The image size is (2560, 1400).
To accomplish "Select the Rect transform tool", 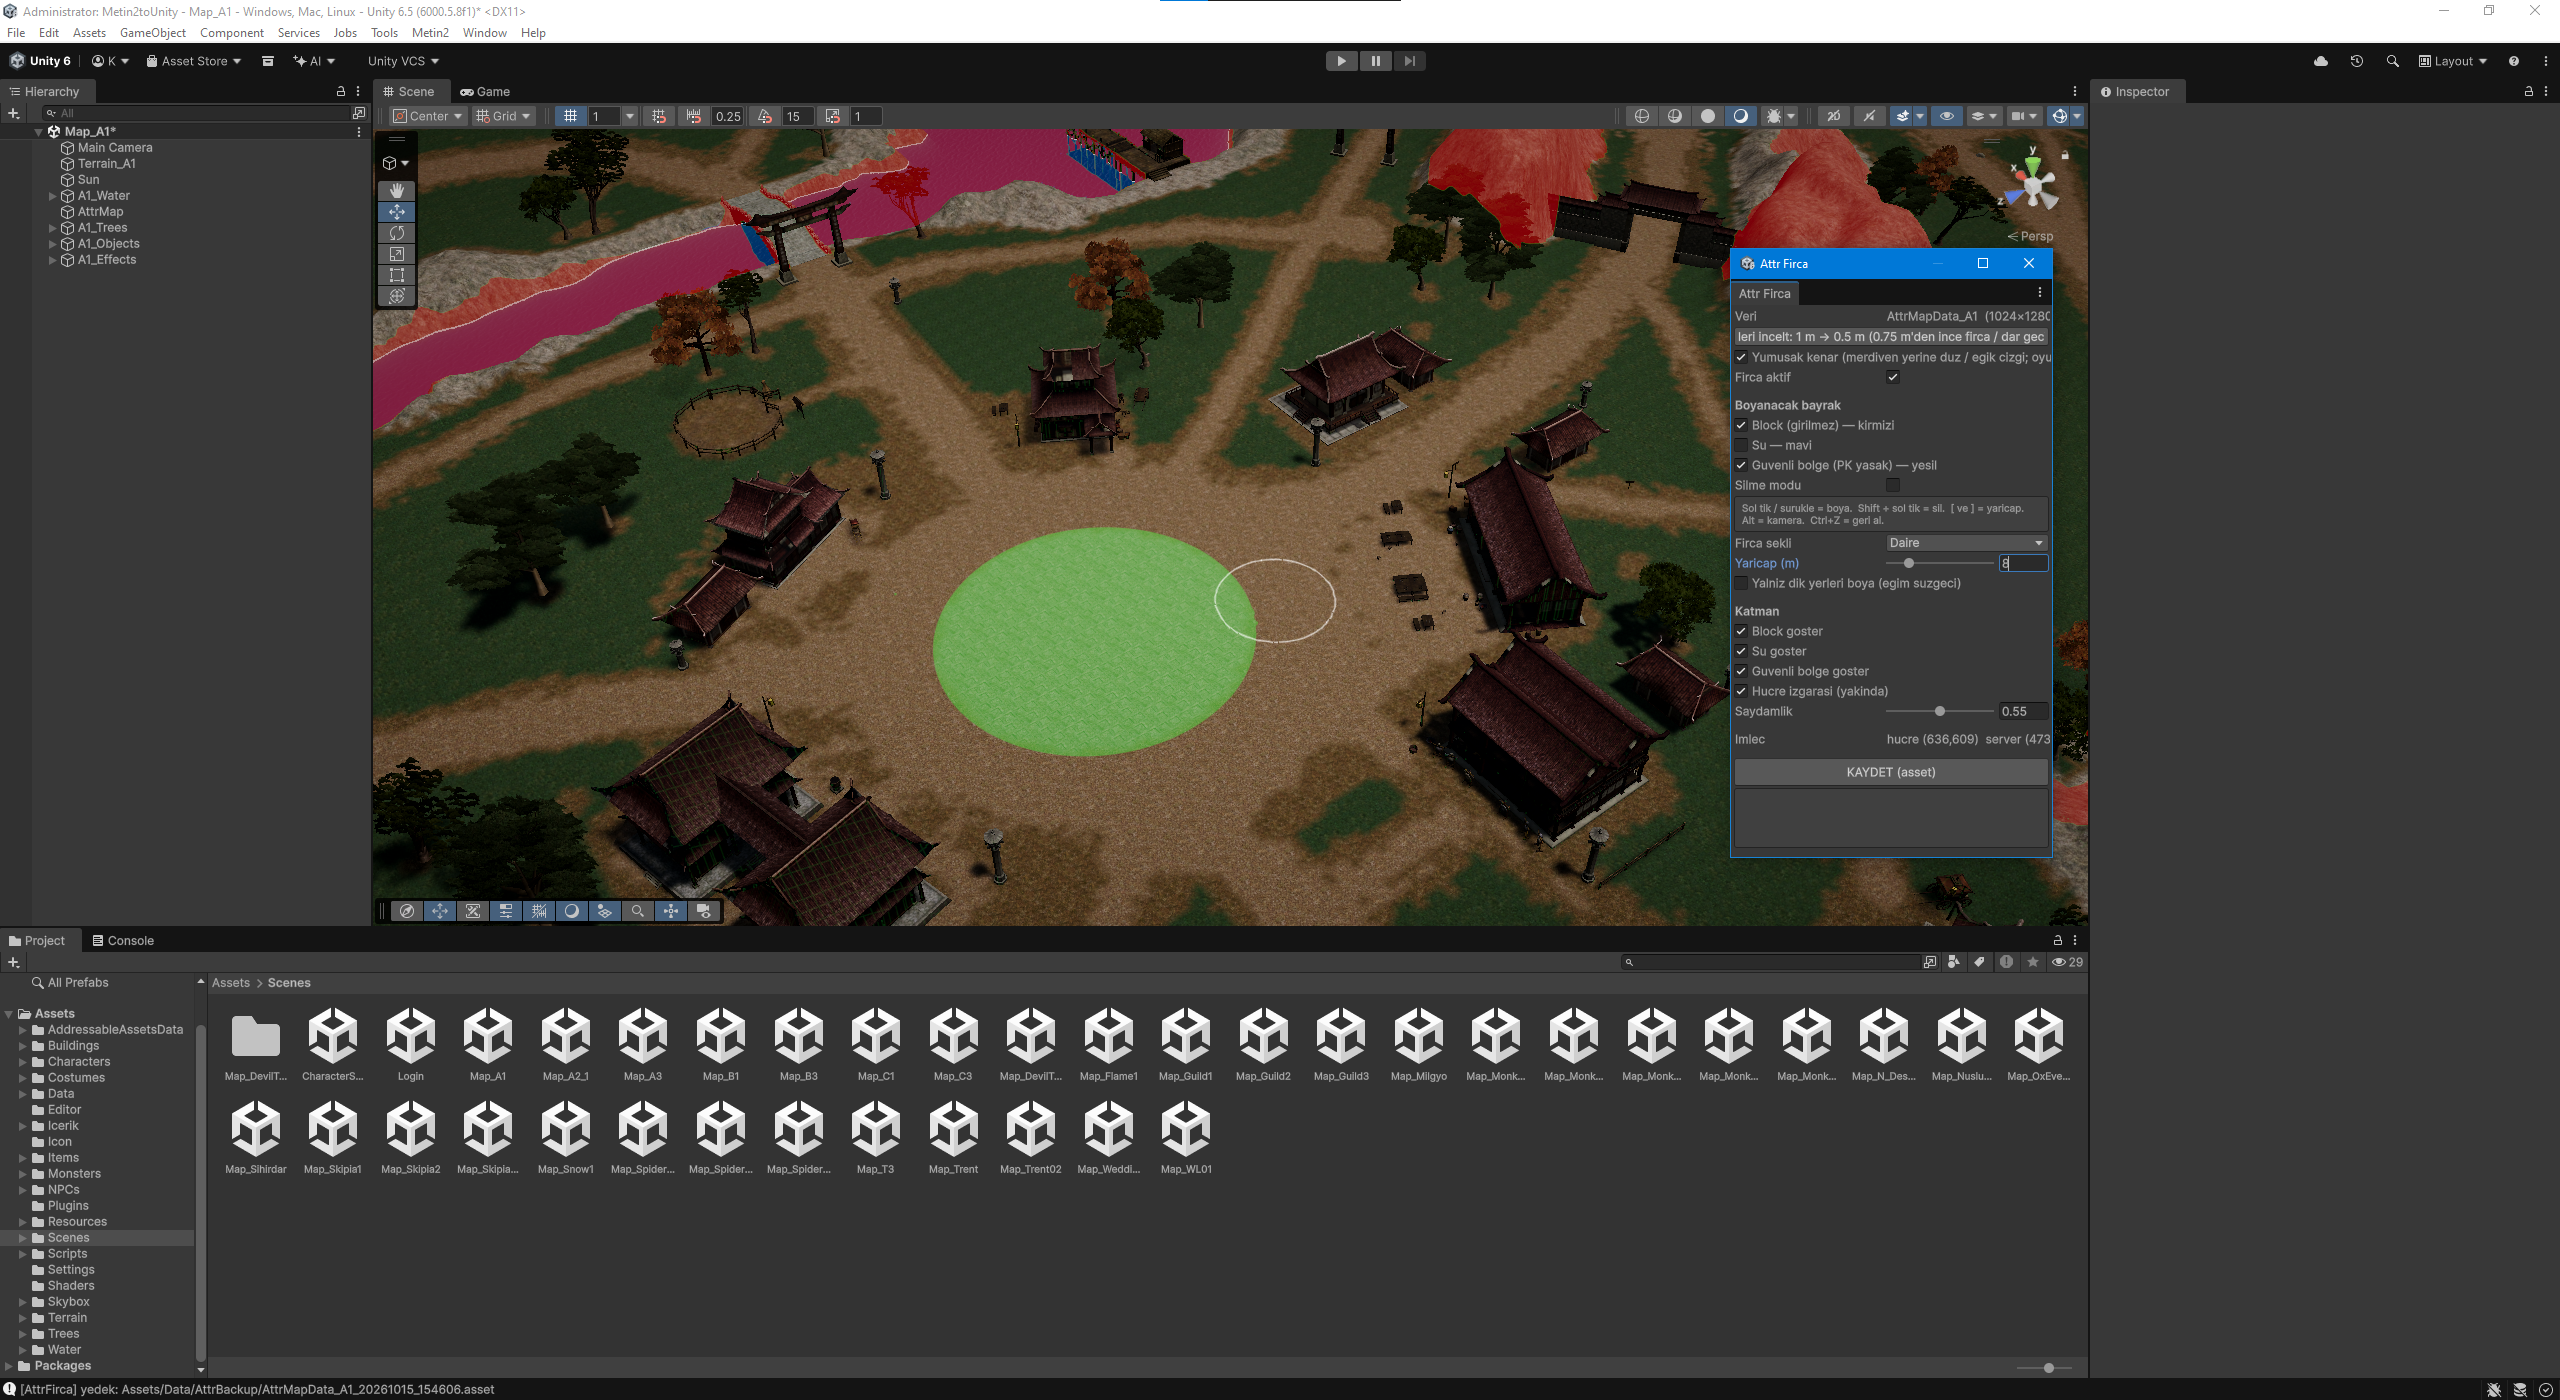I will [397, 275].
